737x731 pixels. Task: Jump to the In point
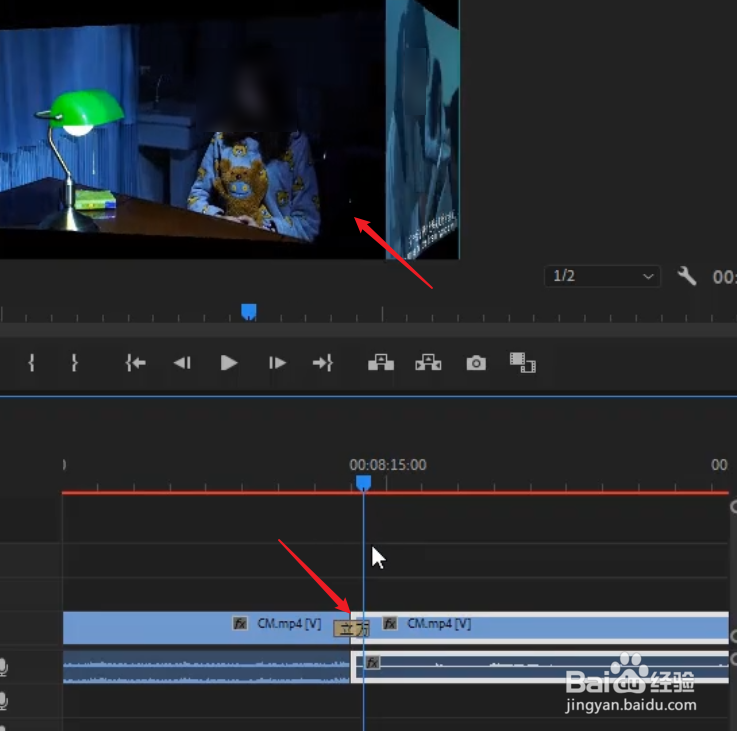click(x=135, y=363)
